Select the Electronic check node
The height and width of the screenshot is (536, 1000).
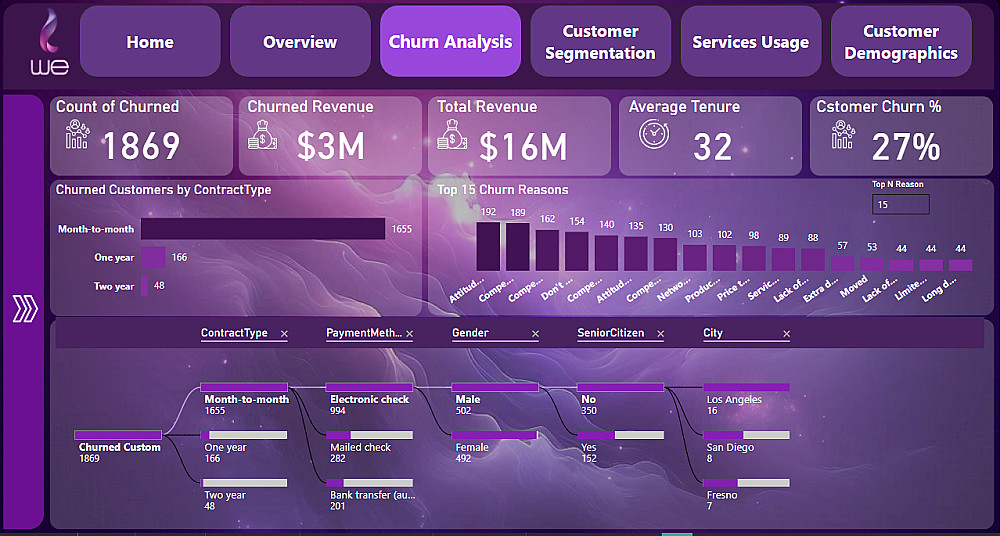coord(369,387)
